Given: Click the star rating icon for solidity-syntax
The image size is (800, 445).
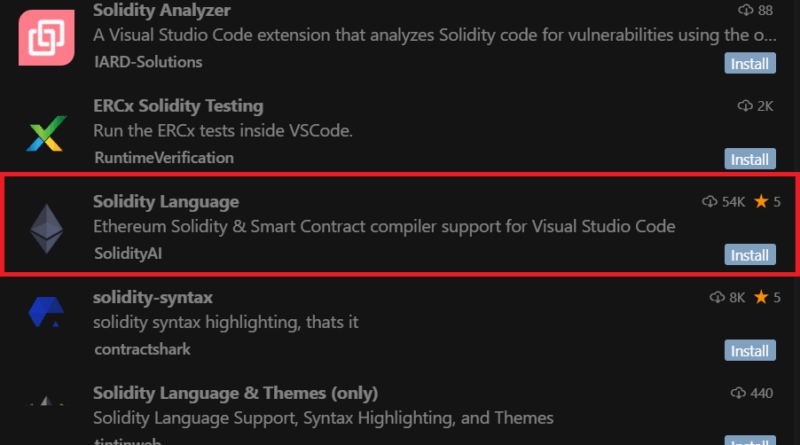Looking at the screenshot, I should (761, 297).
